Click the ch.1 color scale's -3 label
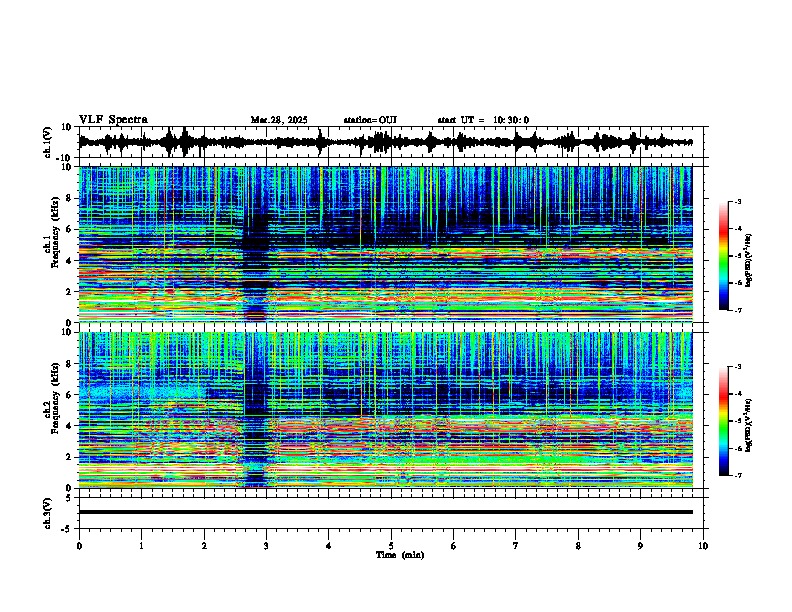This screenshot has height=612, width=792. click(x=738, y=201)
